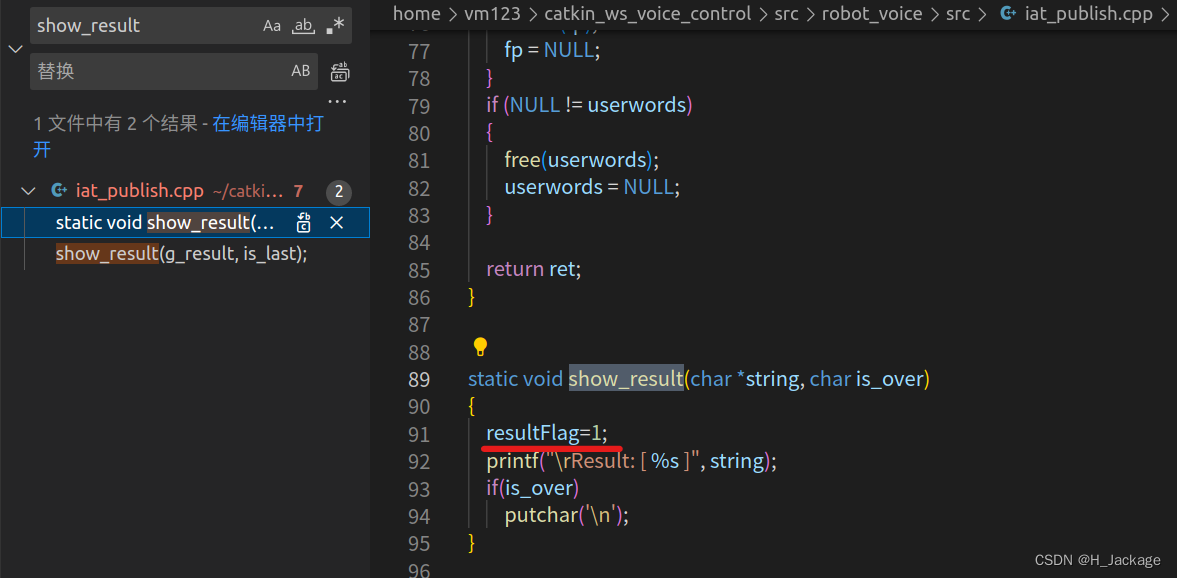Replace the selected match icon
The width and height of the screenshot is (1177, 578).
click(x=304, y=223)
